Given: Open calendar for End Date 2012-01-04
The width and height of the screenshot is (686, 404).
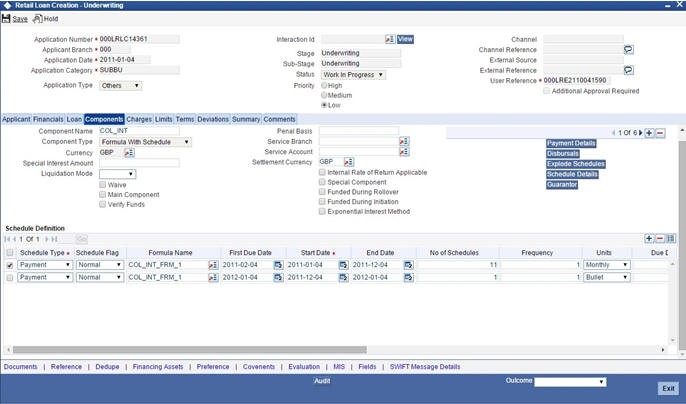Looking at the screenshot, I should tap(409, 278).
